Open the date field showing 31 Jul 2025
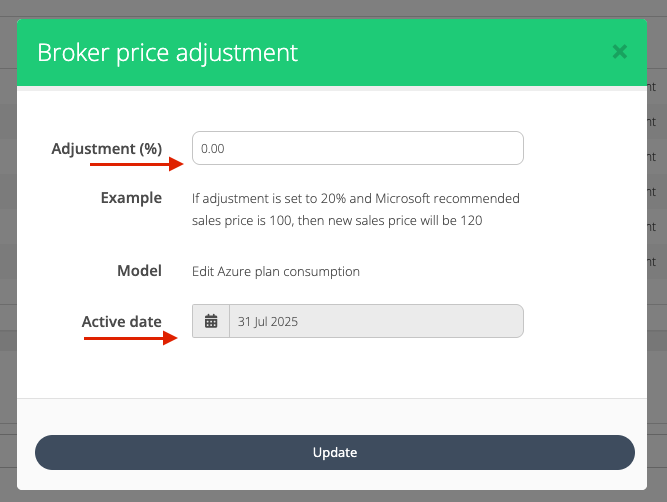 pyautogui.click(x=375, y=321)
